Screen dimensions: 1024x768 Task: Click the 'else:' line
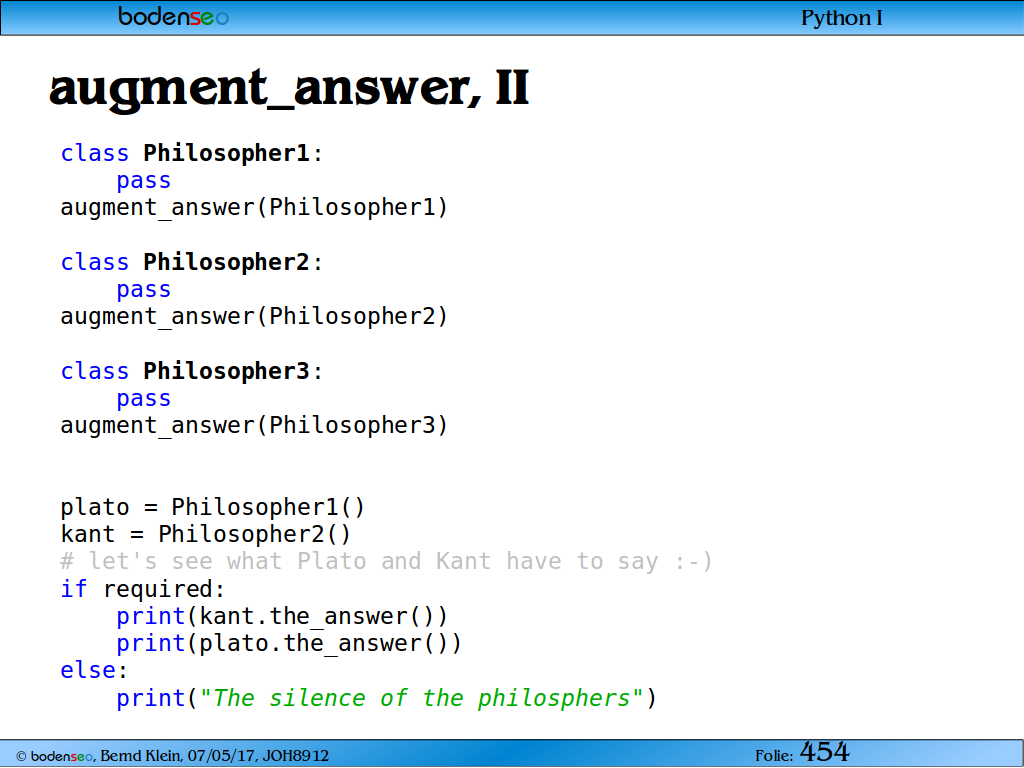coord(94,671)
